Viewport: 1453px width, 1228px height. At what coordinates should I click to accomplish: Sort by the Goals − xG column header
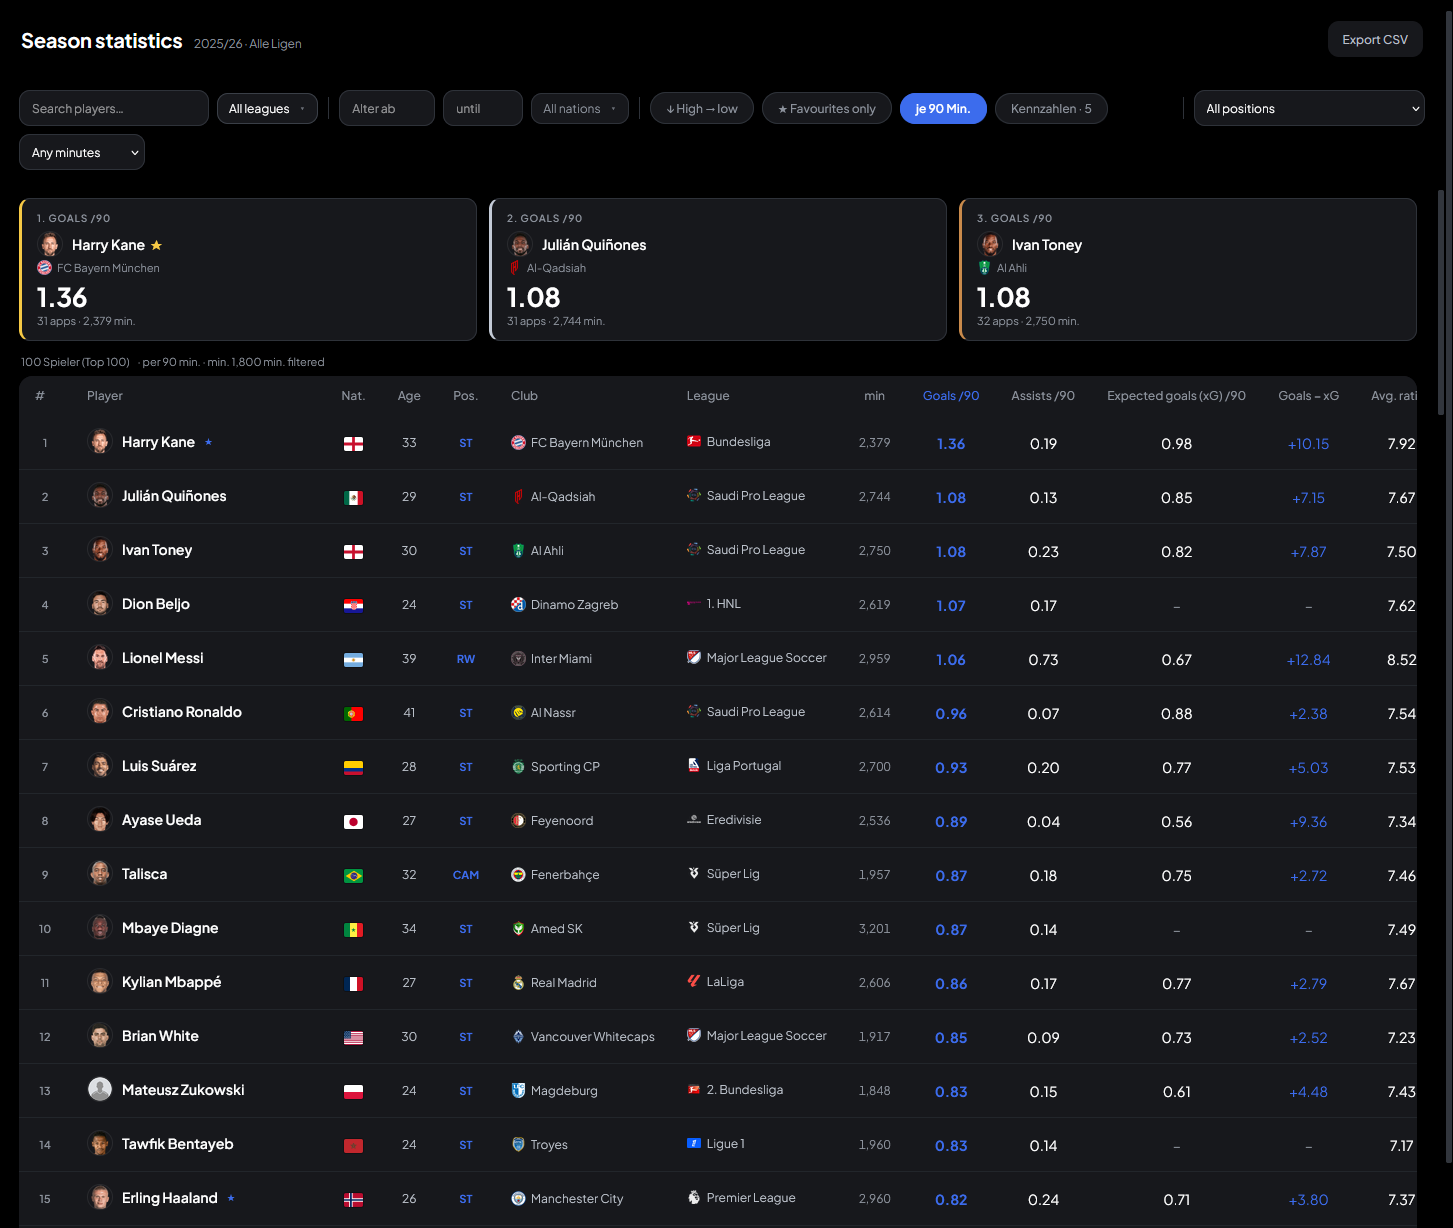tap(1308, 396)
